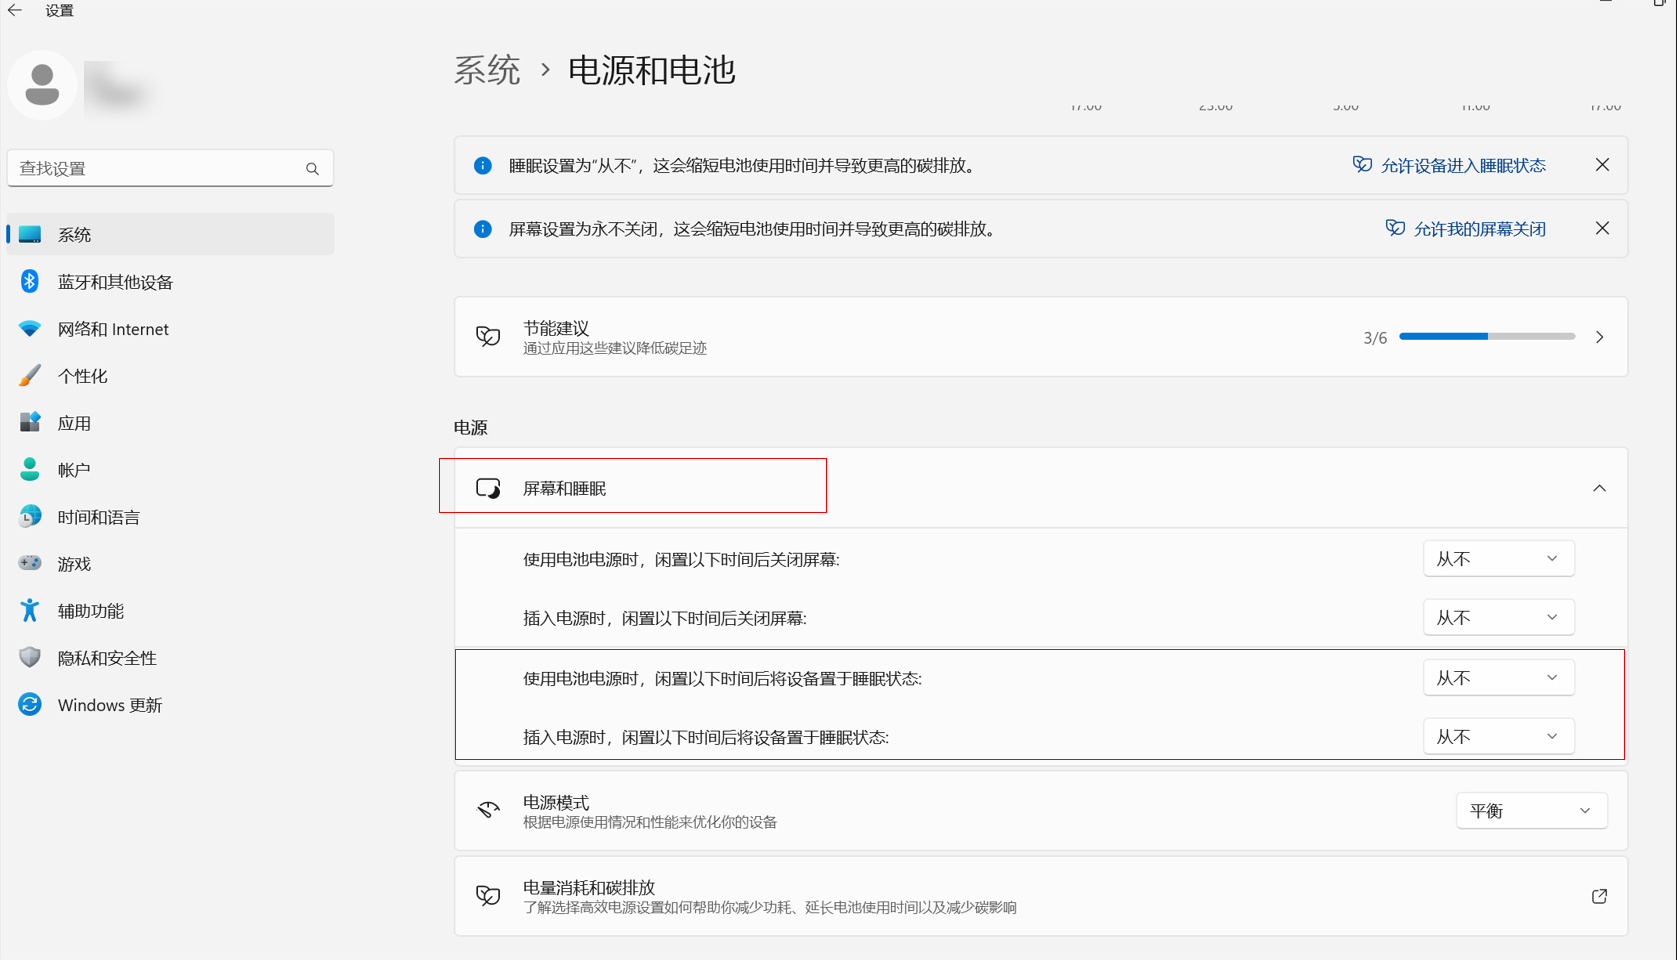Open 电源模式 dropdown set to 平衡
Screen dimensions: 1677x960
coord(1530,811)
